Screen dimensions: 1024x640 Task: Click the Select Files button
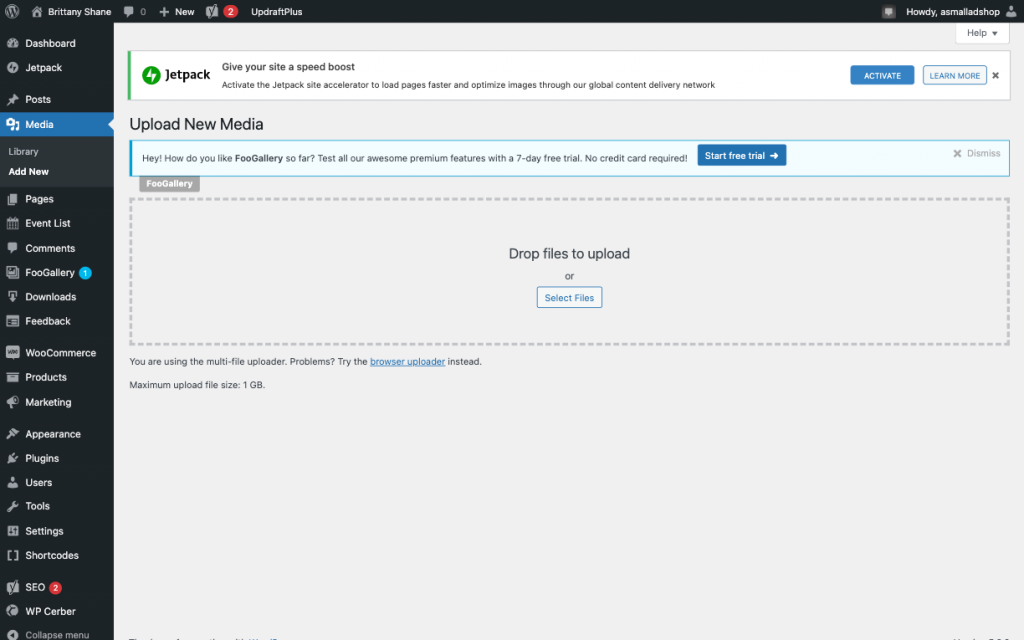[569, 298]
